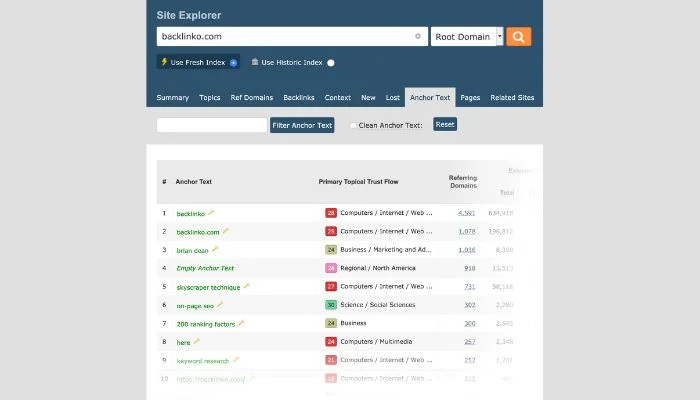Image resolution: width=700 pixels, height=400 pixels.
Task: Click pencil icon beside '200 ranking factors'
Action: click(242, 323)
